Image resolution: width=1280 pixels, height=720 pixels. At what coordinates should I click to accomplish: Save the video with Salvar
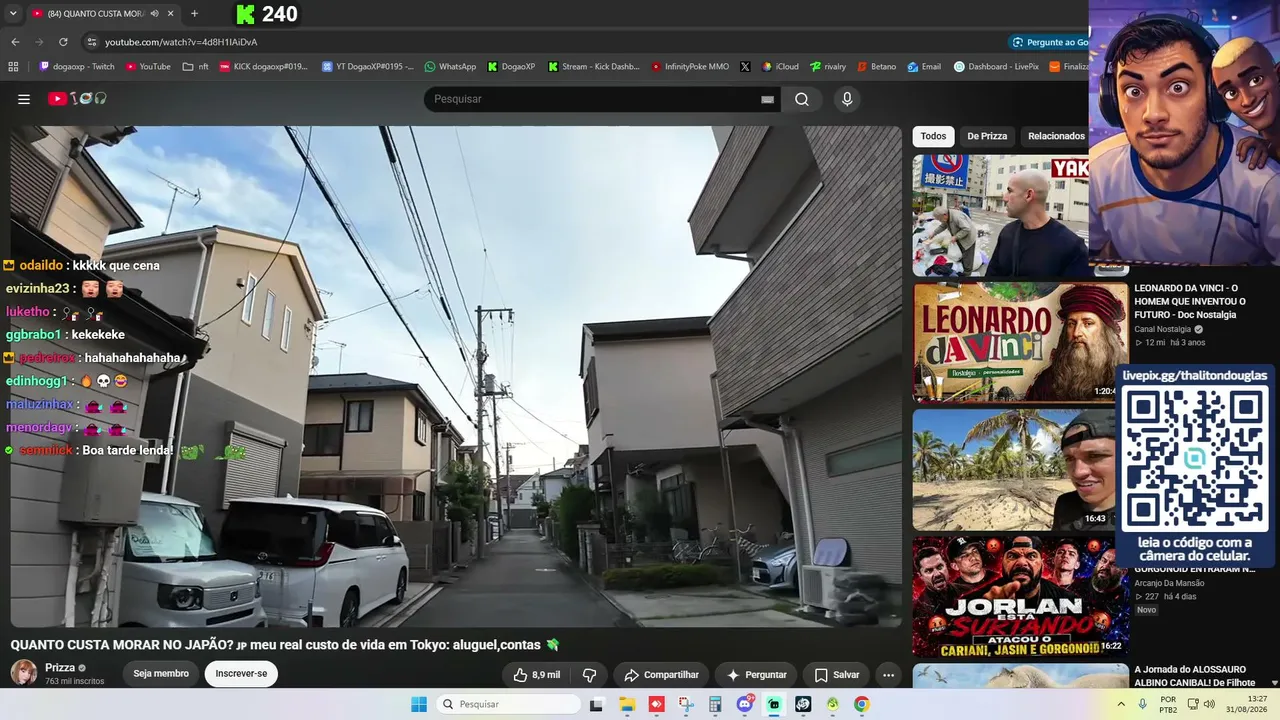pyautogui.click(x=837, y=675)
